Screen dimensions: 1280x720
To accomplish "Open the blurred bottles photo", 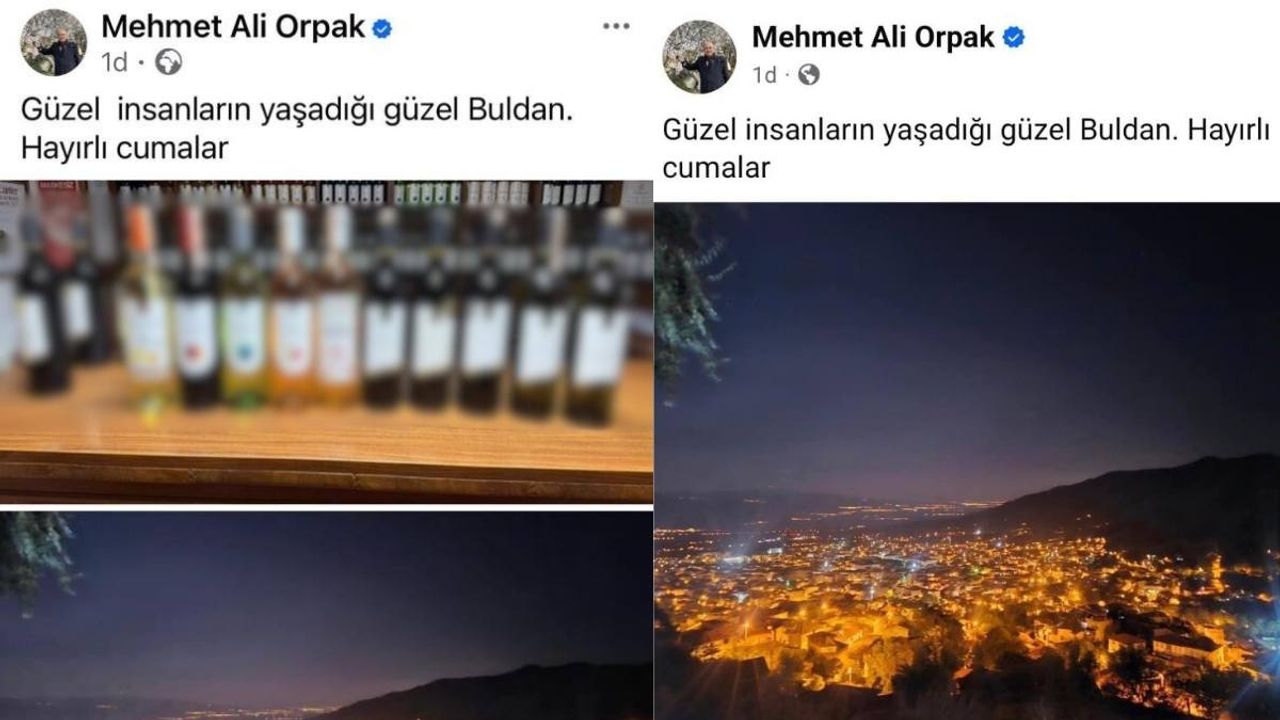I will [x=326, y=341].
